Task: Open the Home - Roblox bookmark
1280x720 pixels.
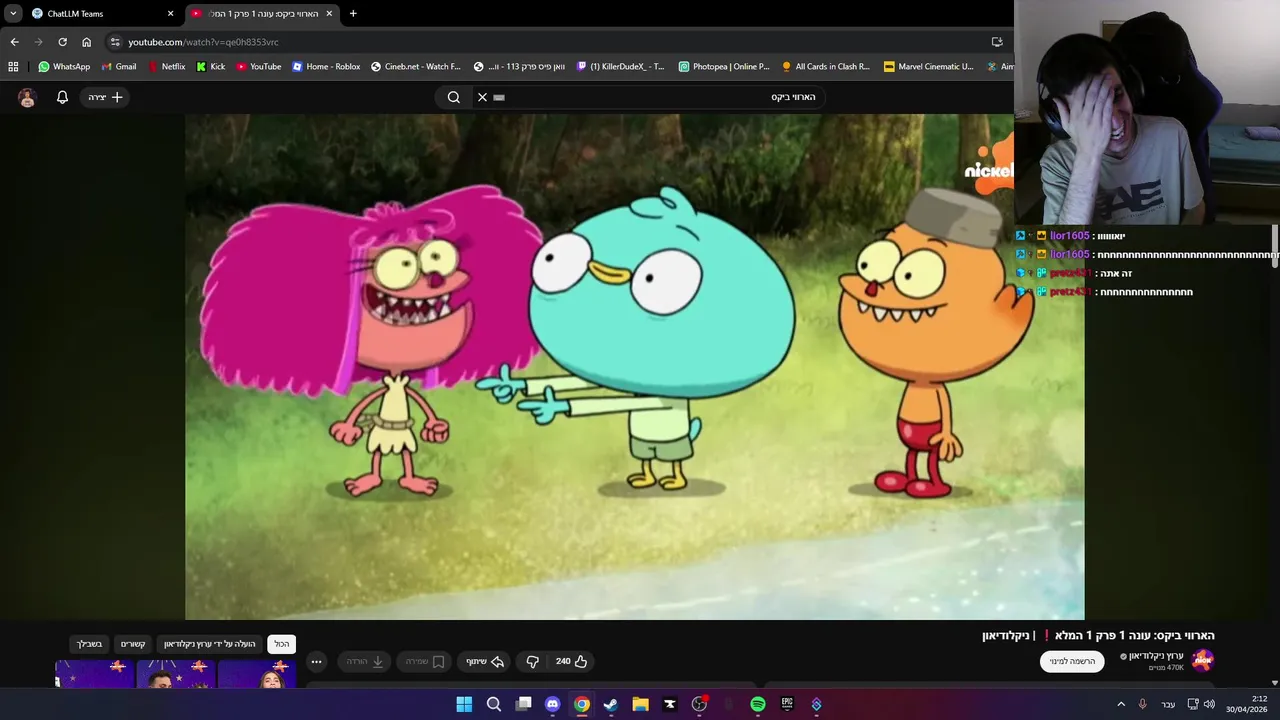Action: (x=326, y=67)
